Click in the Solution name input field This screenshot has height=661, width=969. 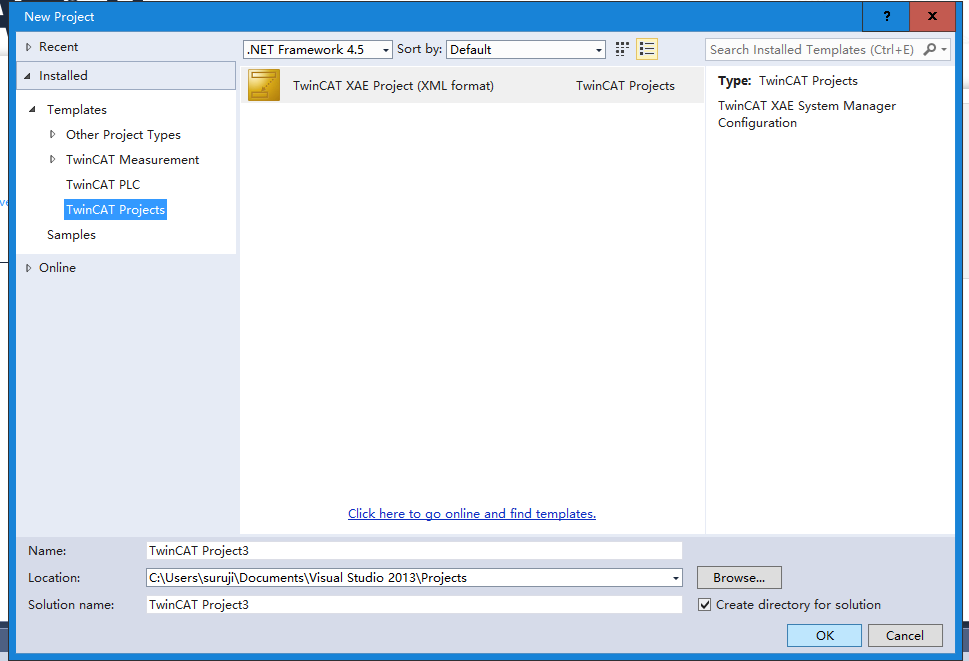click(414, 605)
